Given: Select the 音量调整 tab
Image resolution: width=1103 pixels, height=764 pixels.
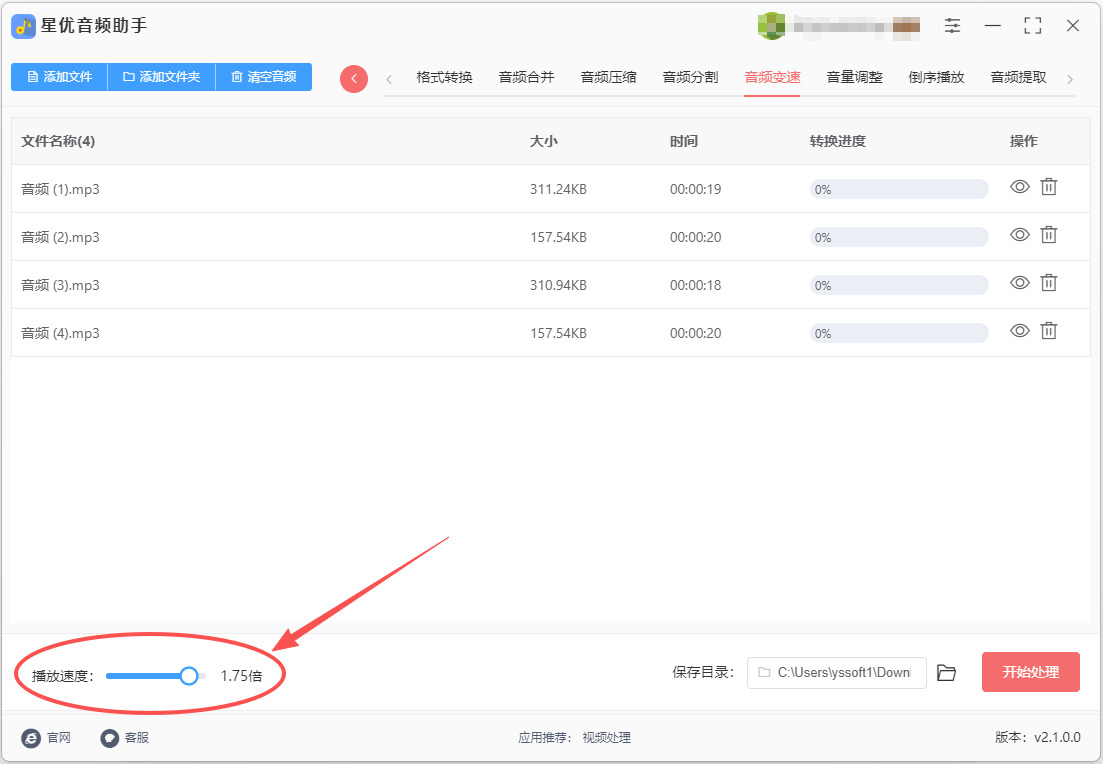Looking at the screenshot, I should coord(855,77).
